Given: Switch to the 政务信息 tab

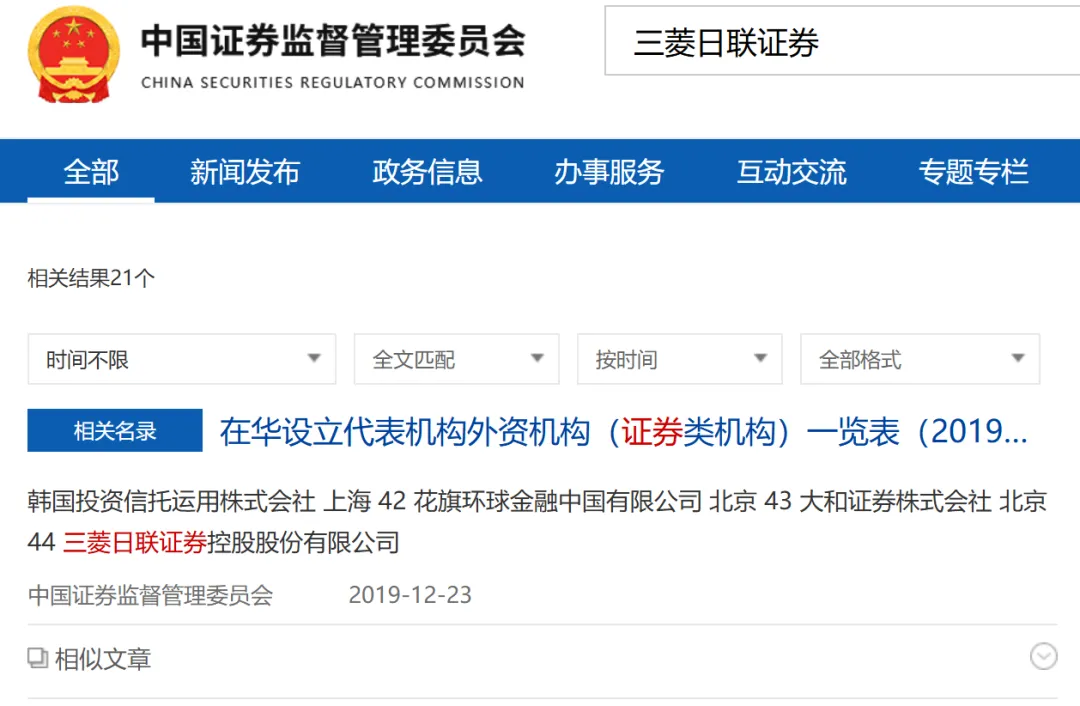Looking at the screenshot, I should pyautogui.click(x=427, y=172).
